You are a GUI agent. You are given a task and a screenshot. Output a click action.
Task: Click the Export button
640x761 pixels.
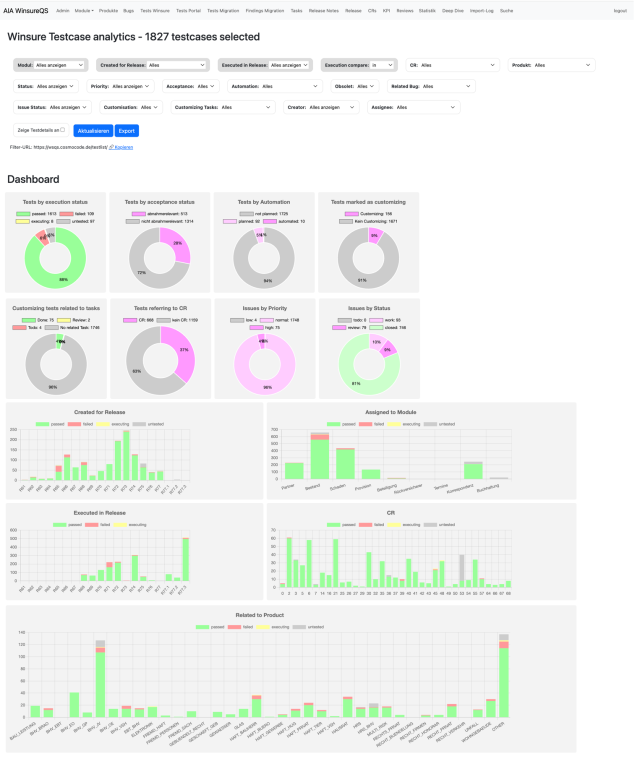point(126,130)
